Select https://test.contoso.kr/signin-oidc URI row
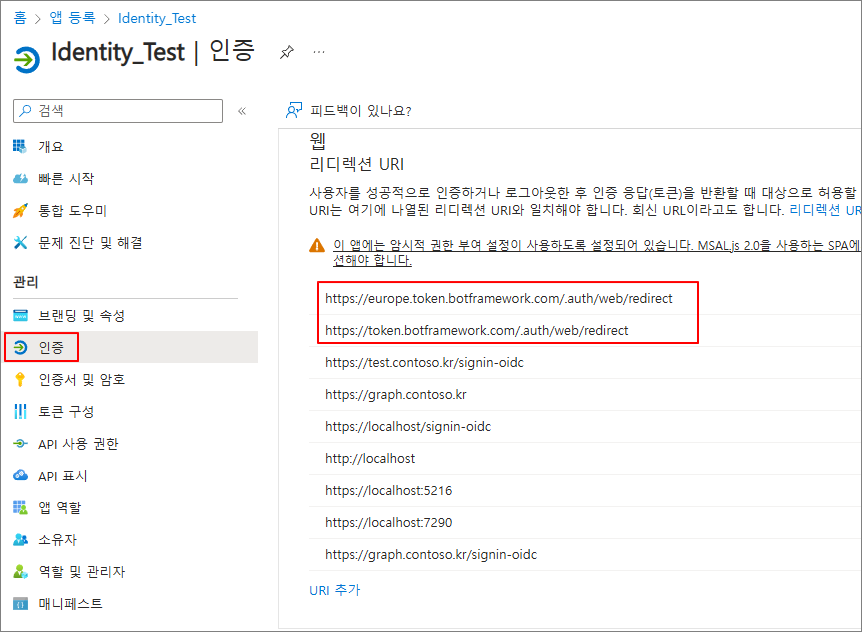This screenshot has width=862, height=632. pos(585,363)
